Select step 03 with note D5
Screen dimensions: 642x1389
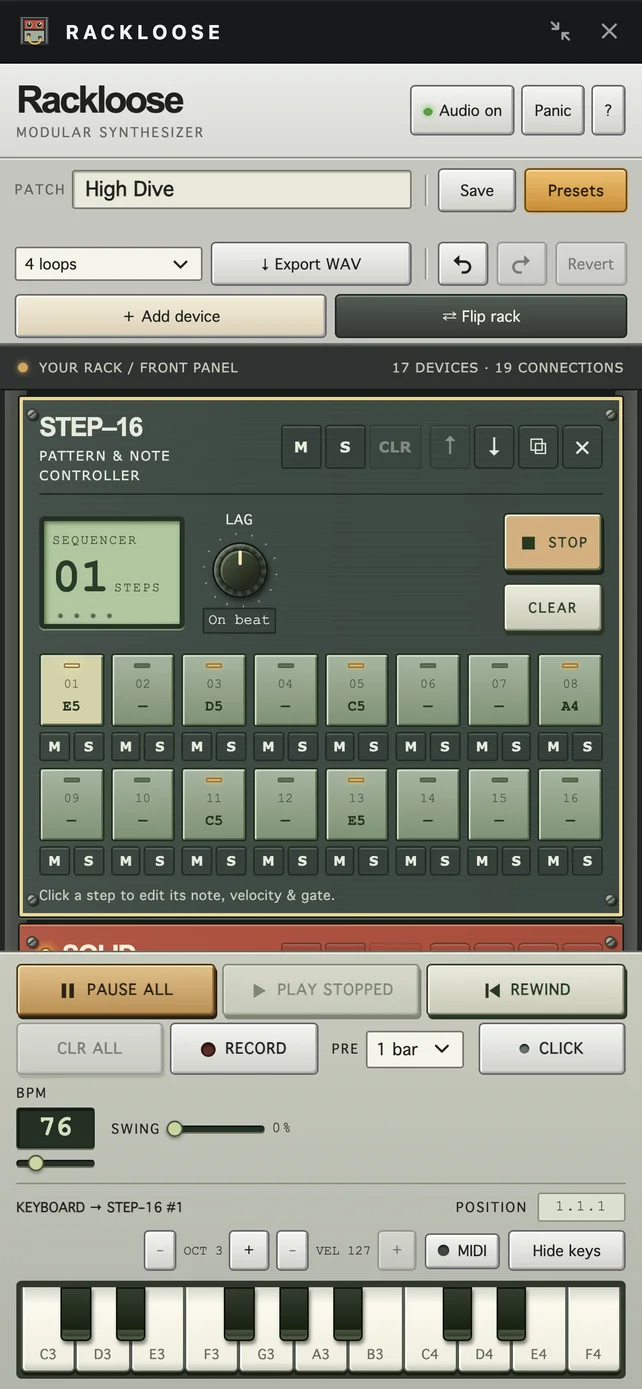[x=214, y=690]
